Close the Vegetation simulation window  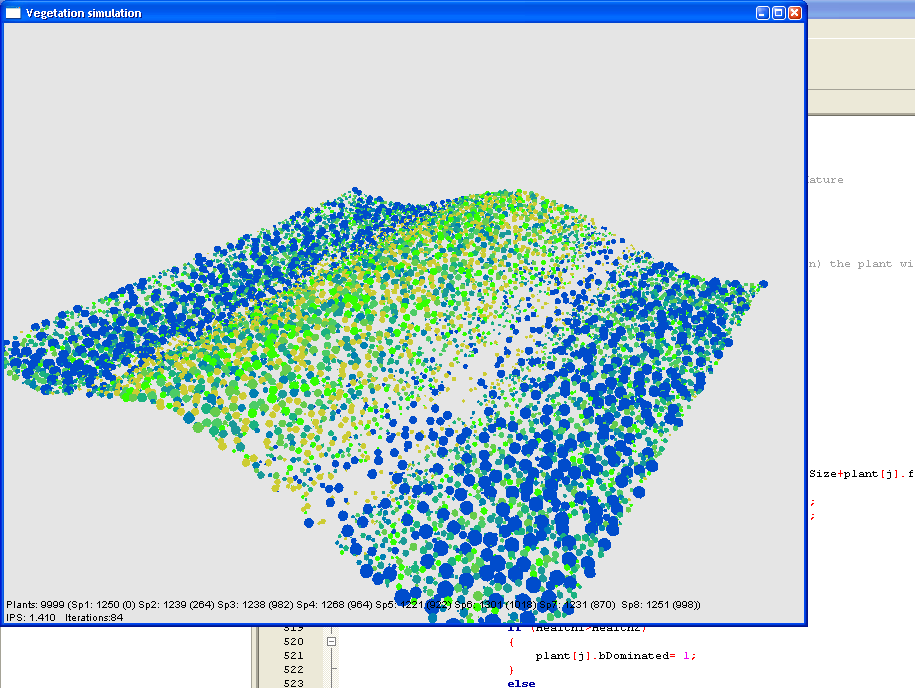[795, 13]
